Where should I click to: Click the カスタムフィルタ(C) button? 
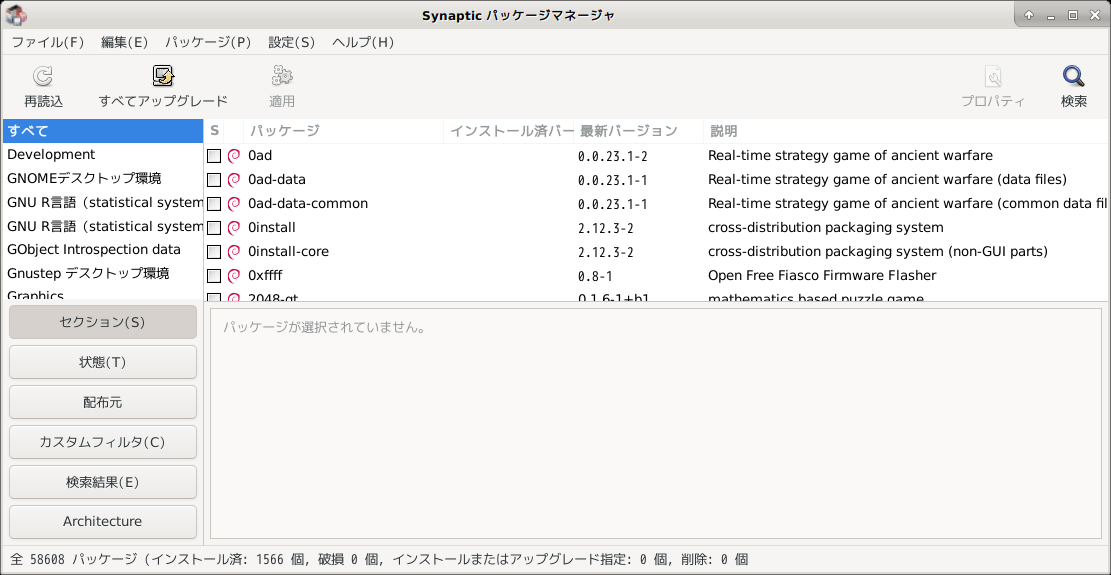(x=103, y=443)
